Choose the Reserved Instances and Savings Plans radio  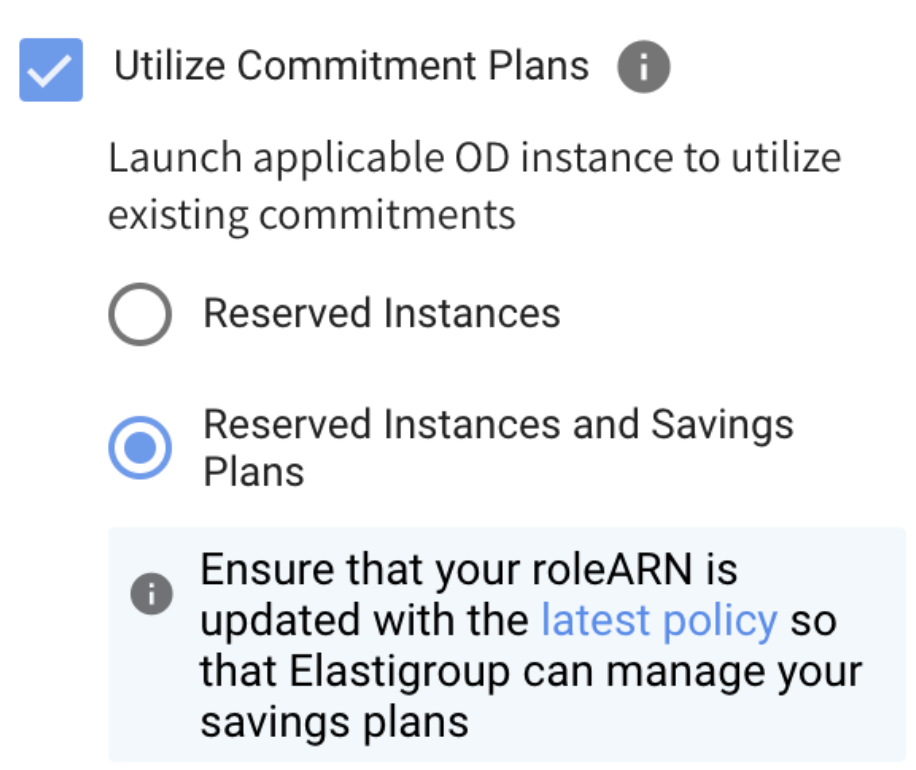click(139, 448)
